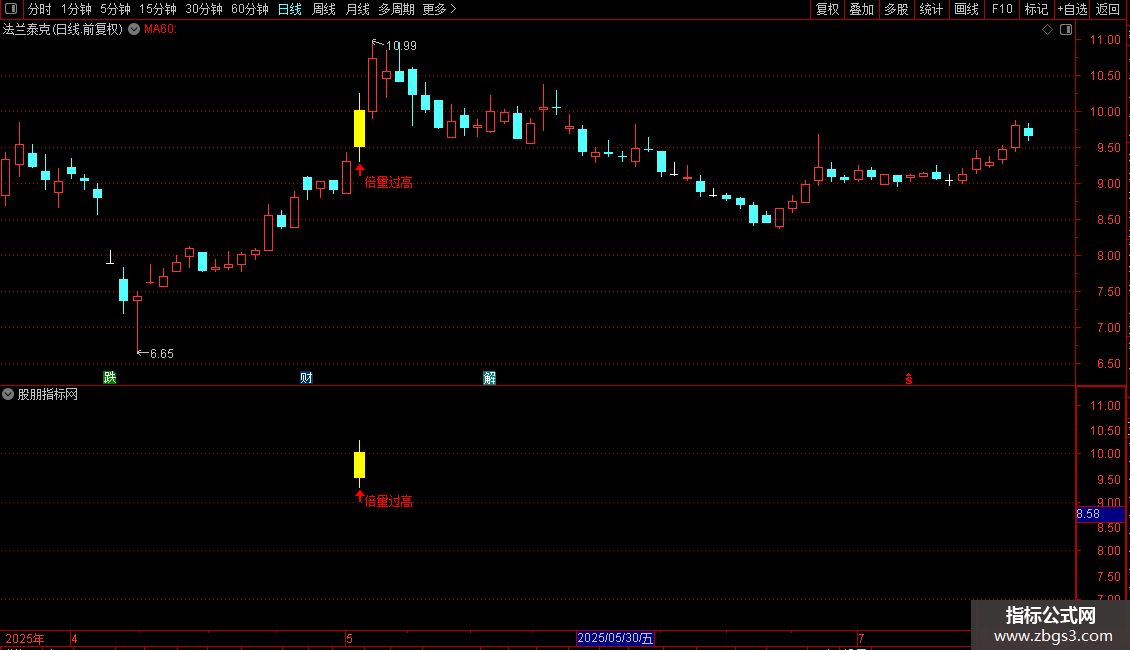Switch to 月线 monthly chart
This screenshot has width=1130, height=650.
[x=357, y=9]
